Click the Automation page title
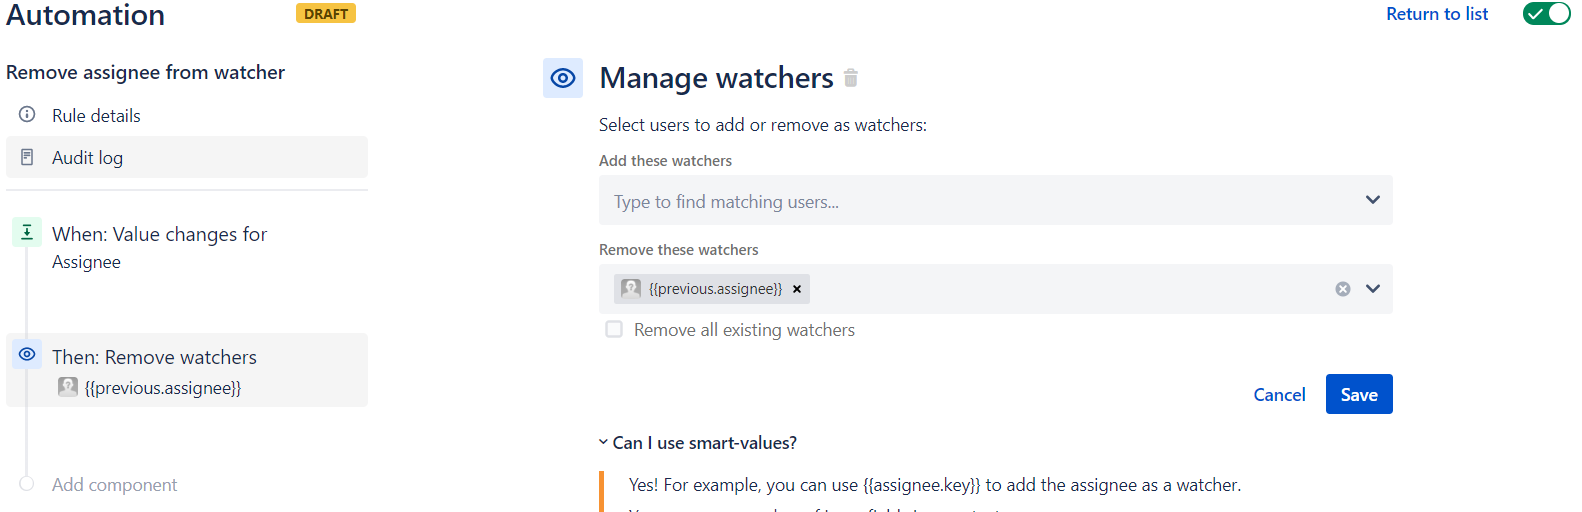This screenshot has width=1582, height=512. 86,14
